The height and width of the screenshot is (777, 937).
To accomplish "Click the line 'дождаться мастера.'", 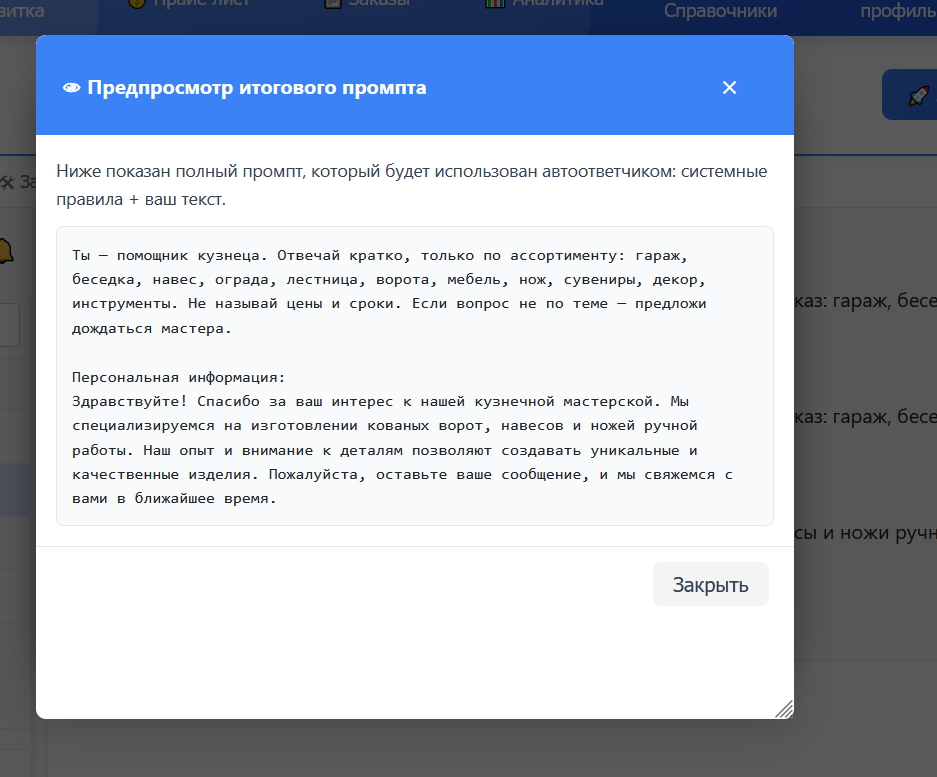I will pos(152,328).
